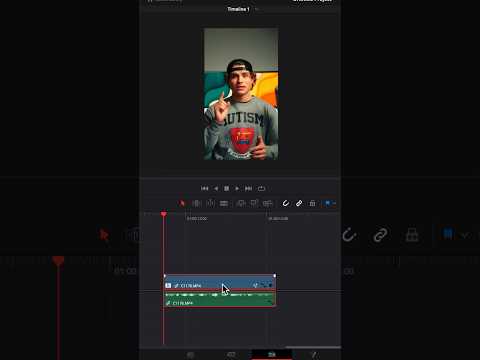Toggle Loop playback button
Screen dimensions: 480x360
[x=261, y=189]
